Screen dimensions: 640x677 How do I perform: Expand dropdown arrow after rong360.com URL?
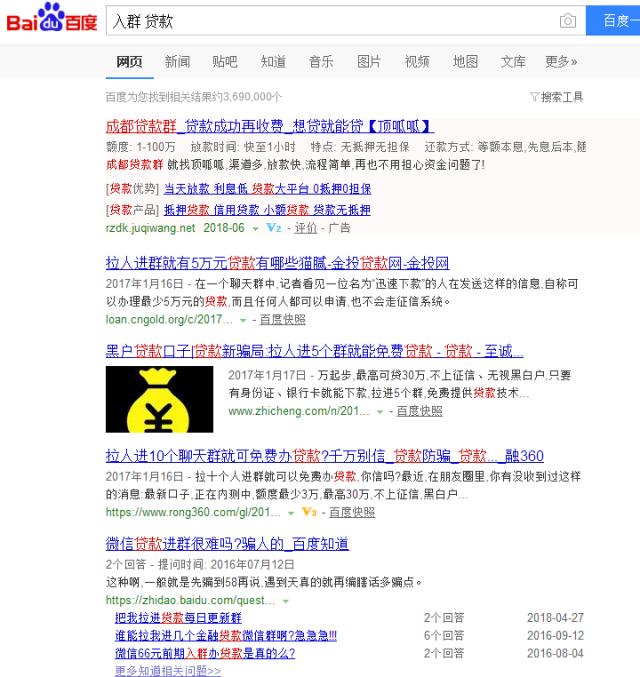[291, 513]
